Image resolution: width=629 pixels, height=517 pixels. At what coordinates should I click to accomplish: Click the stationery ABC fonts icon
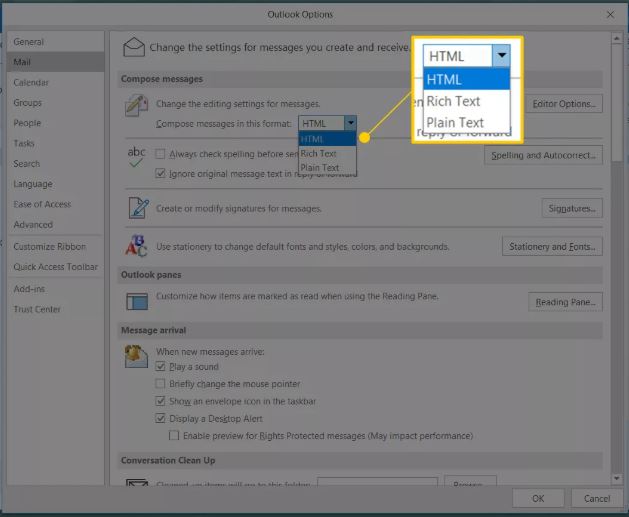pyautogui.click(x=136, y=246)
